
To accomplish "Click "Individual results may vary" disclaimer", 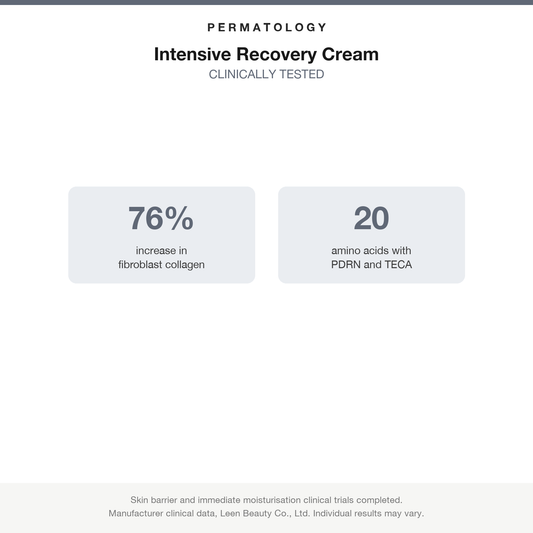I will pyautogui.click(x=368, y=513).
